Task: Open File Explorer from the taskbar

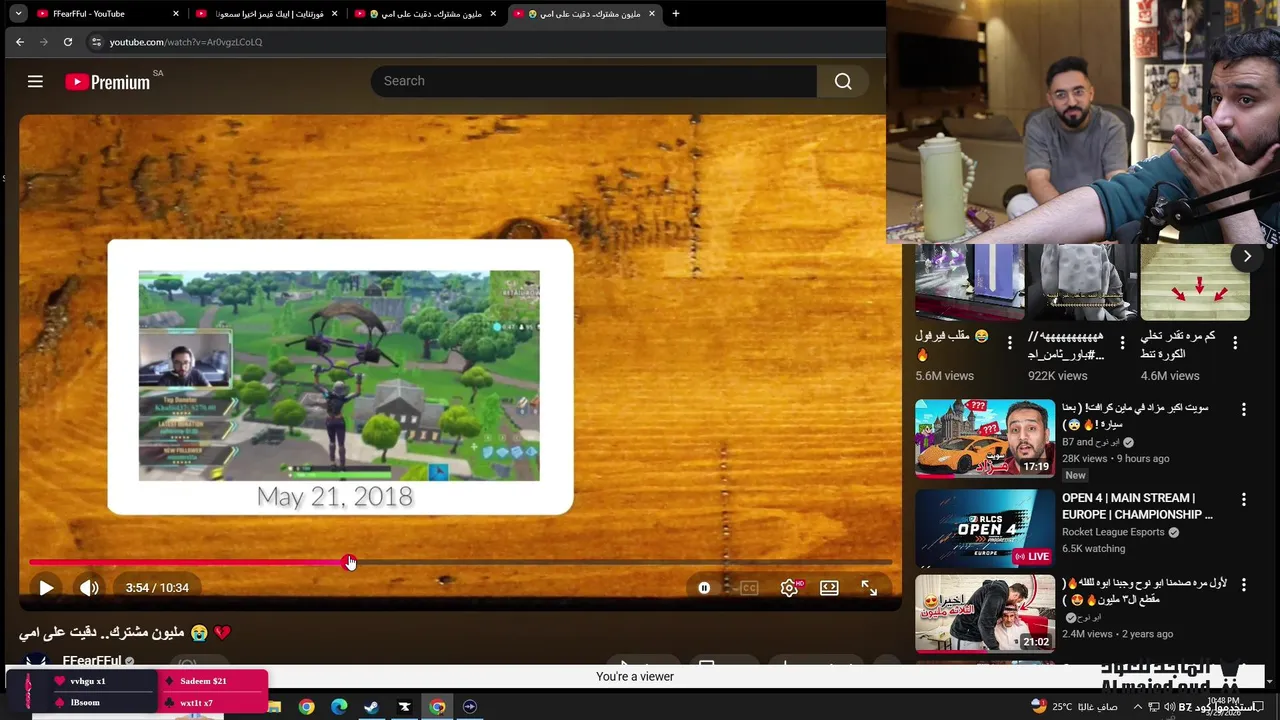Action: [x=274, y=707]
